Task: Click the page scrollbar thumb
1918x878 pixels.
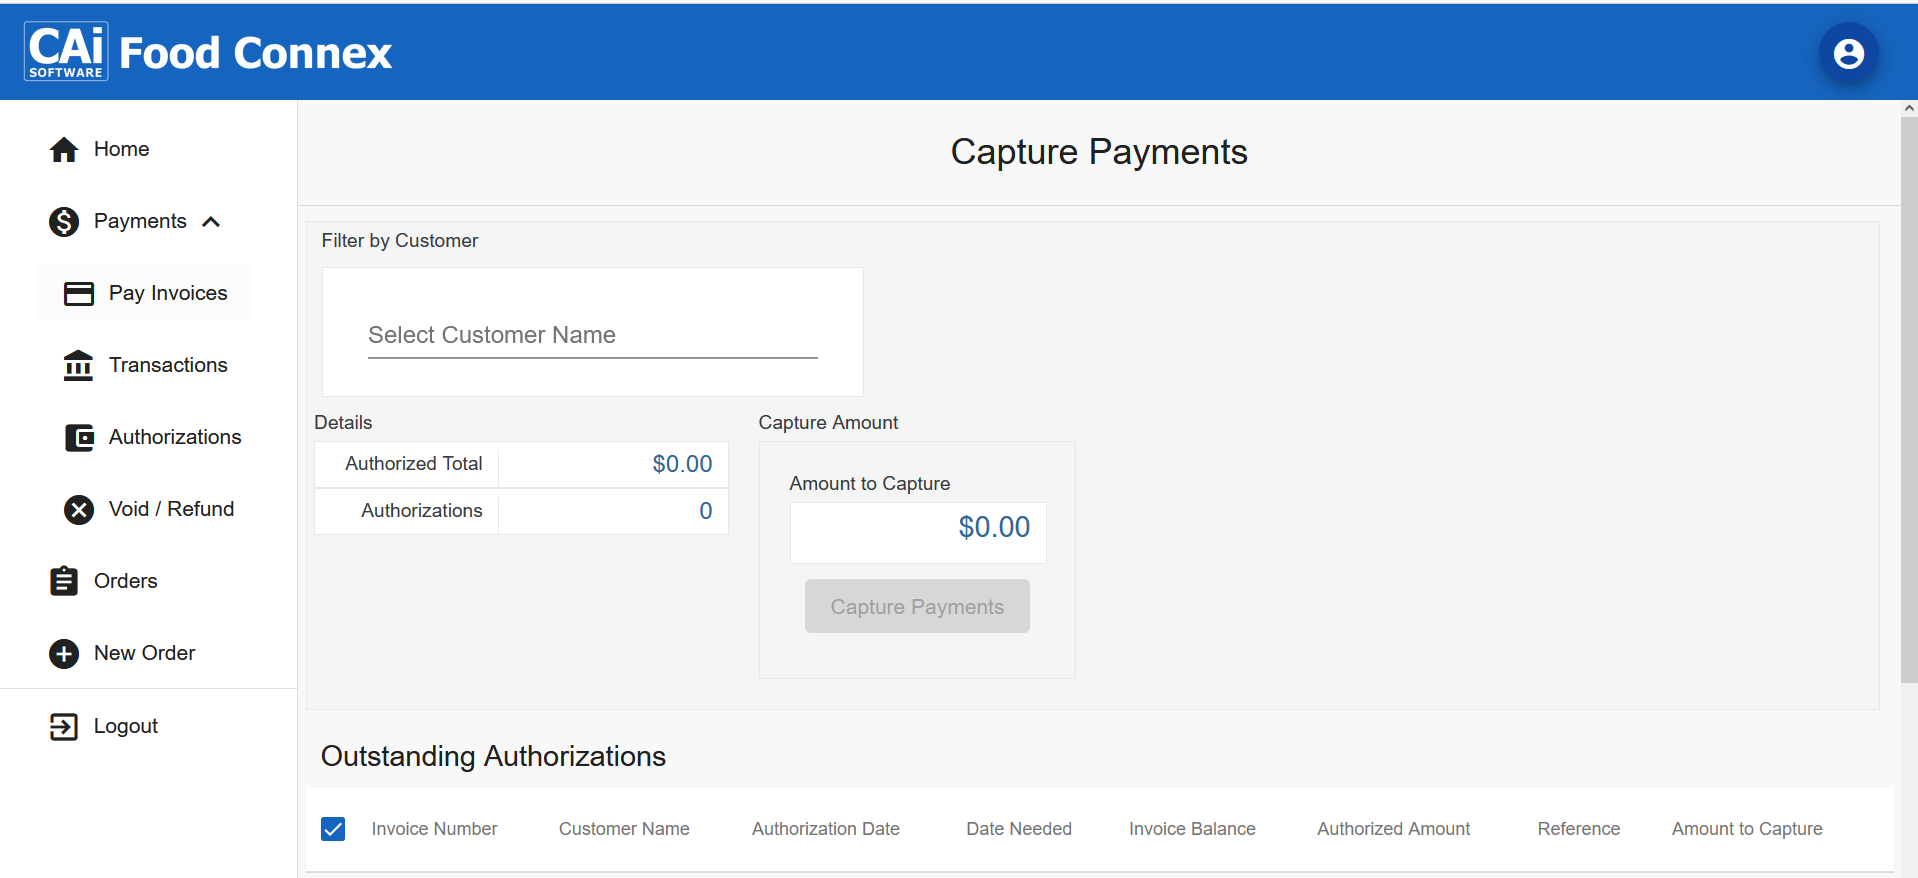Action: [x=1909, y=400]
